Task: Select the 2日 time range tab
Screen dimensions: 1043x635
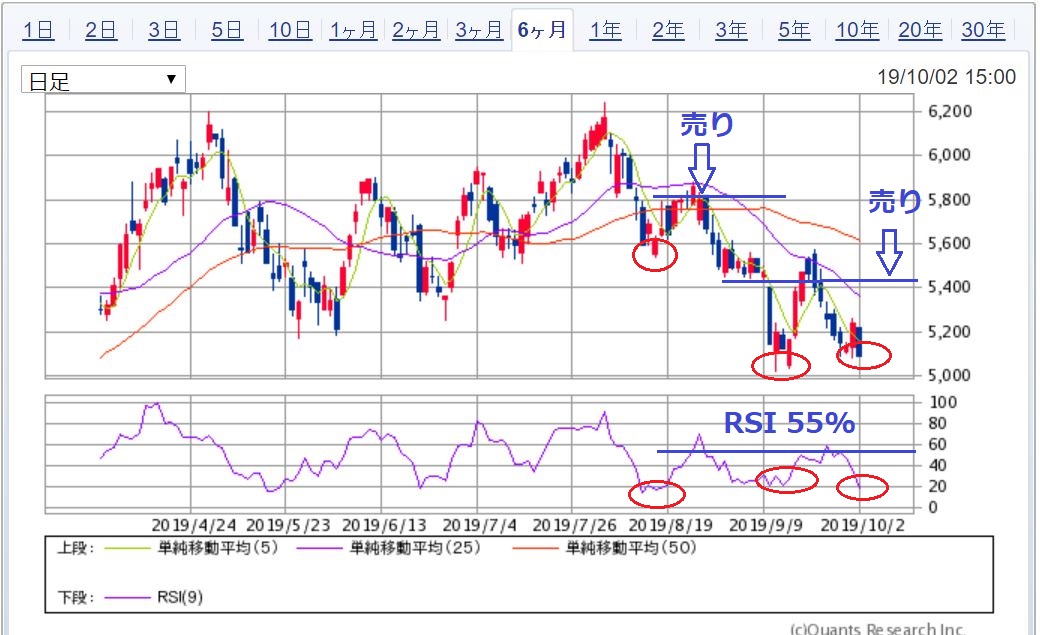Action: click(x=101, y=30)
